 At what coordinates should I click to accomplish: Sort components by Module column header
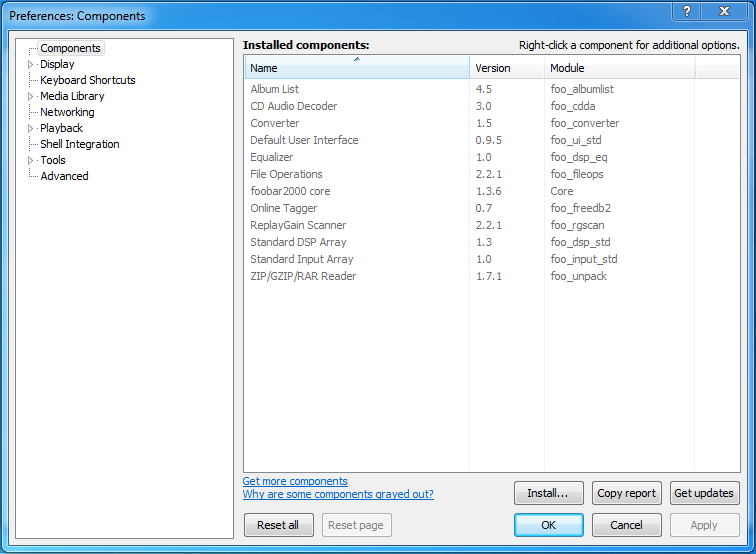[x=620, y=68]
